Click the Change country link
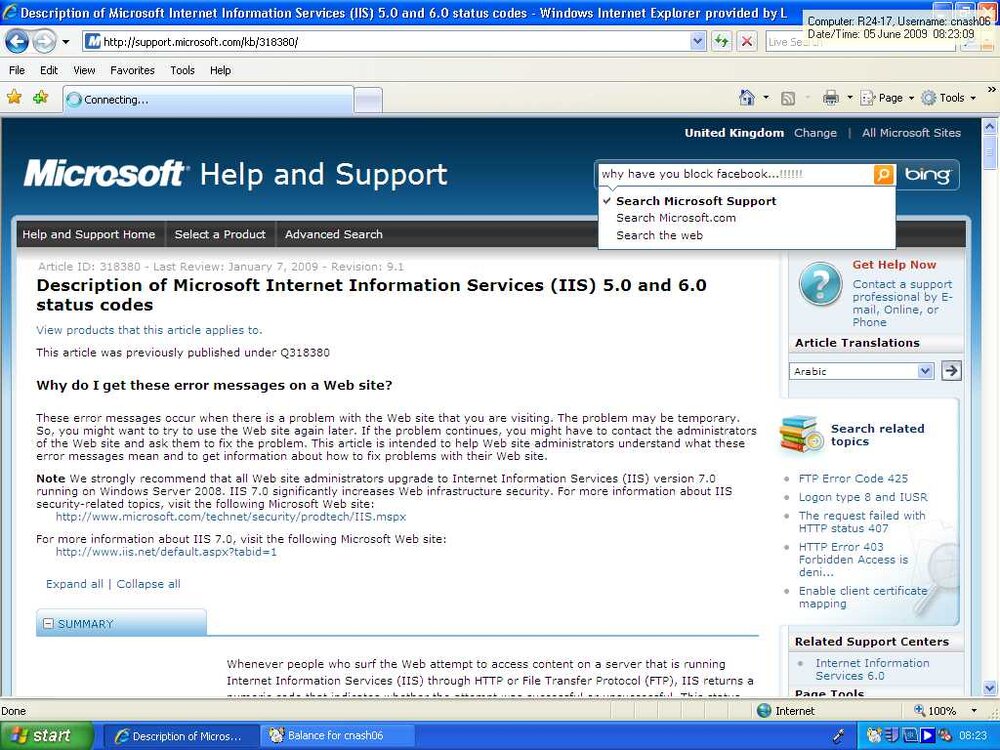 815,133
